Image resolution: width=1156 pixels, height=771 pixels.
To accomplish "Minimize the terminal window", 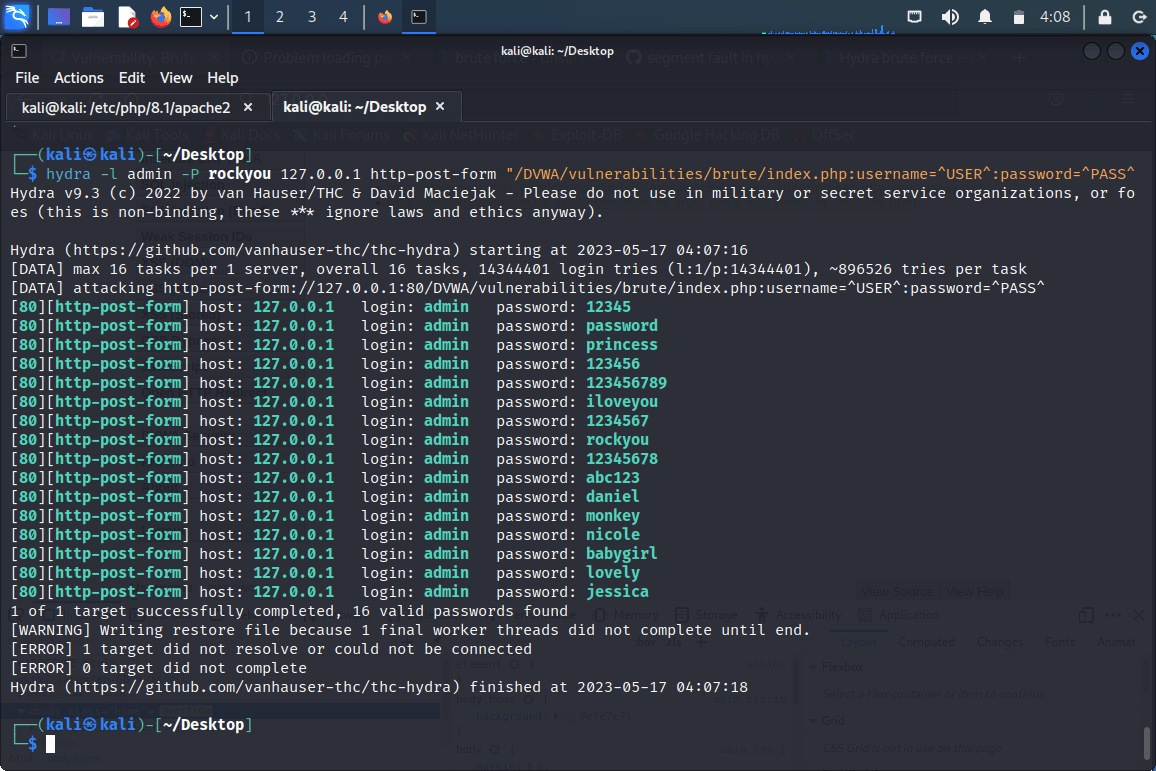I will tap(1092, 50).
